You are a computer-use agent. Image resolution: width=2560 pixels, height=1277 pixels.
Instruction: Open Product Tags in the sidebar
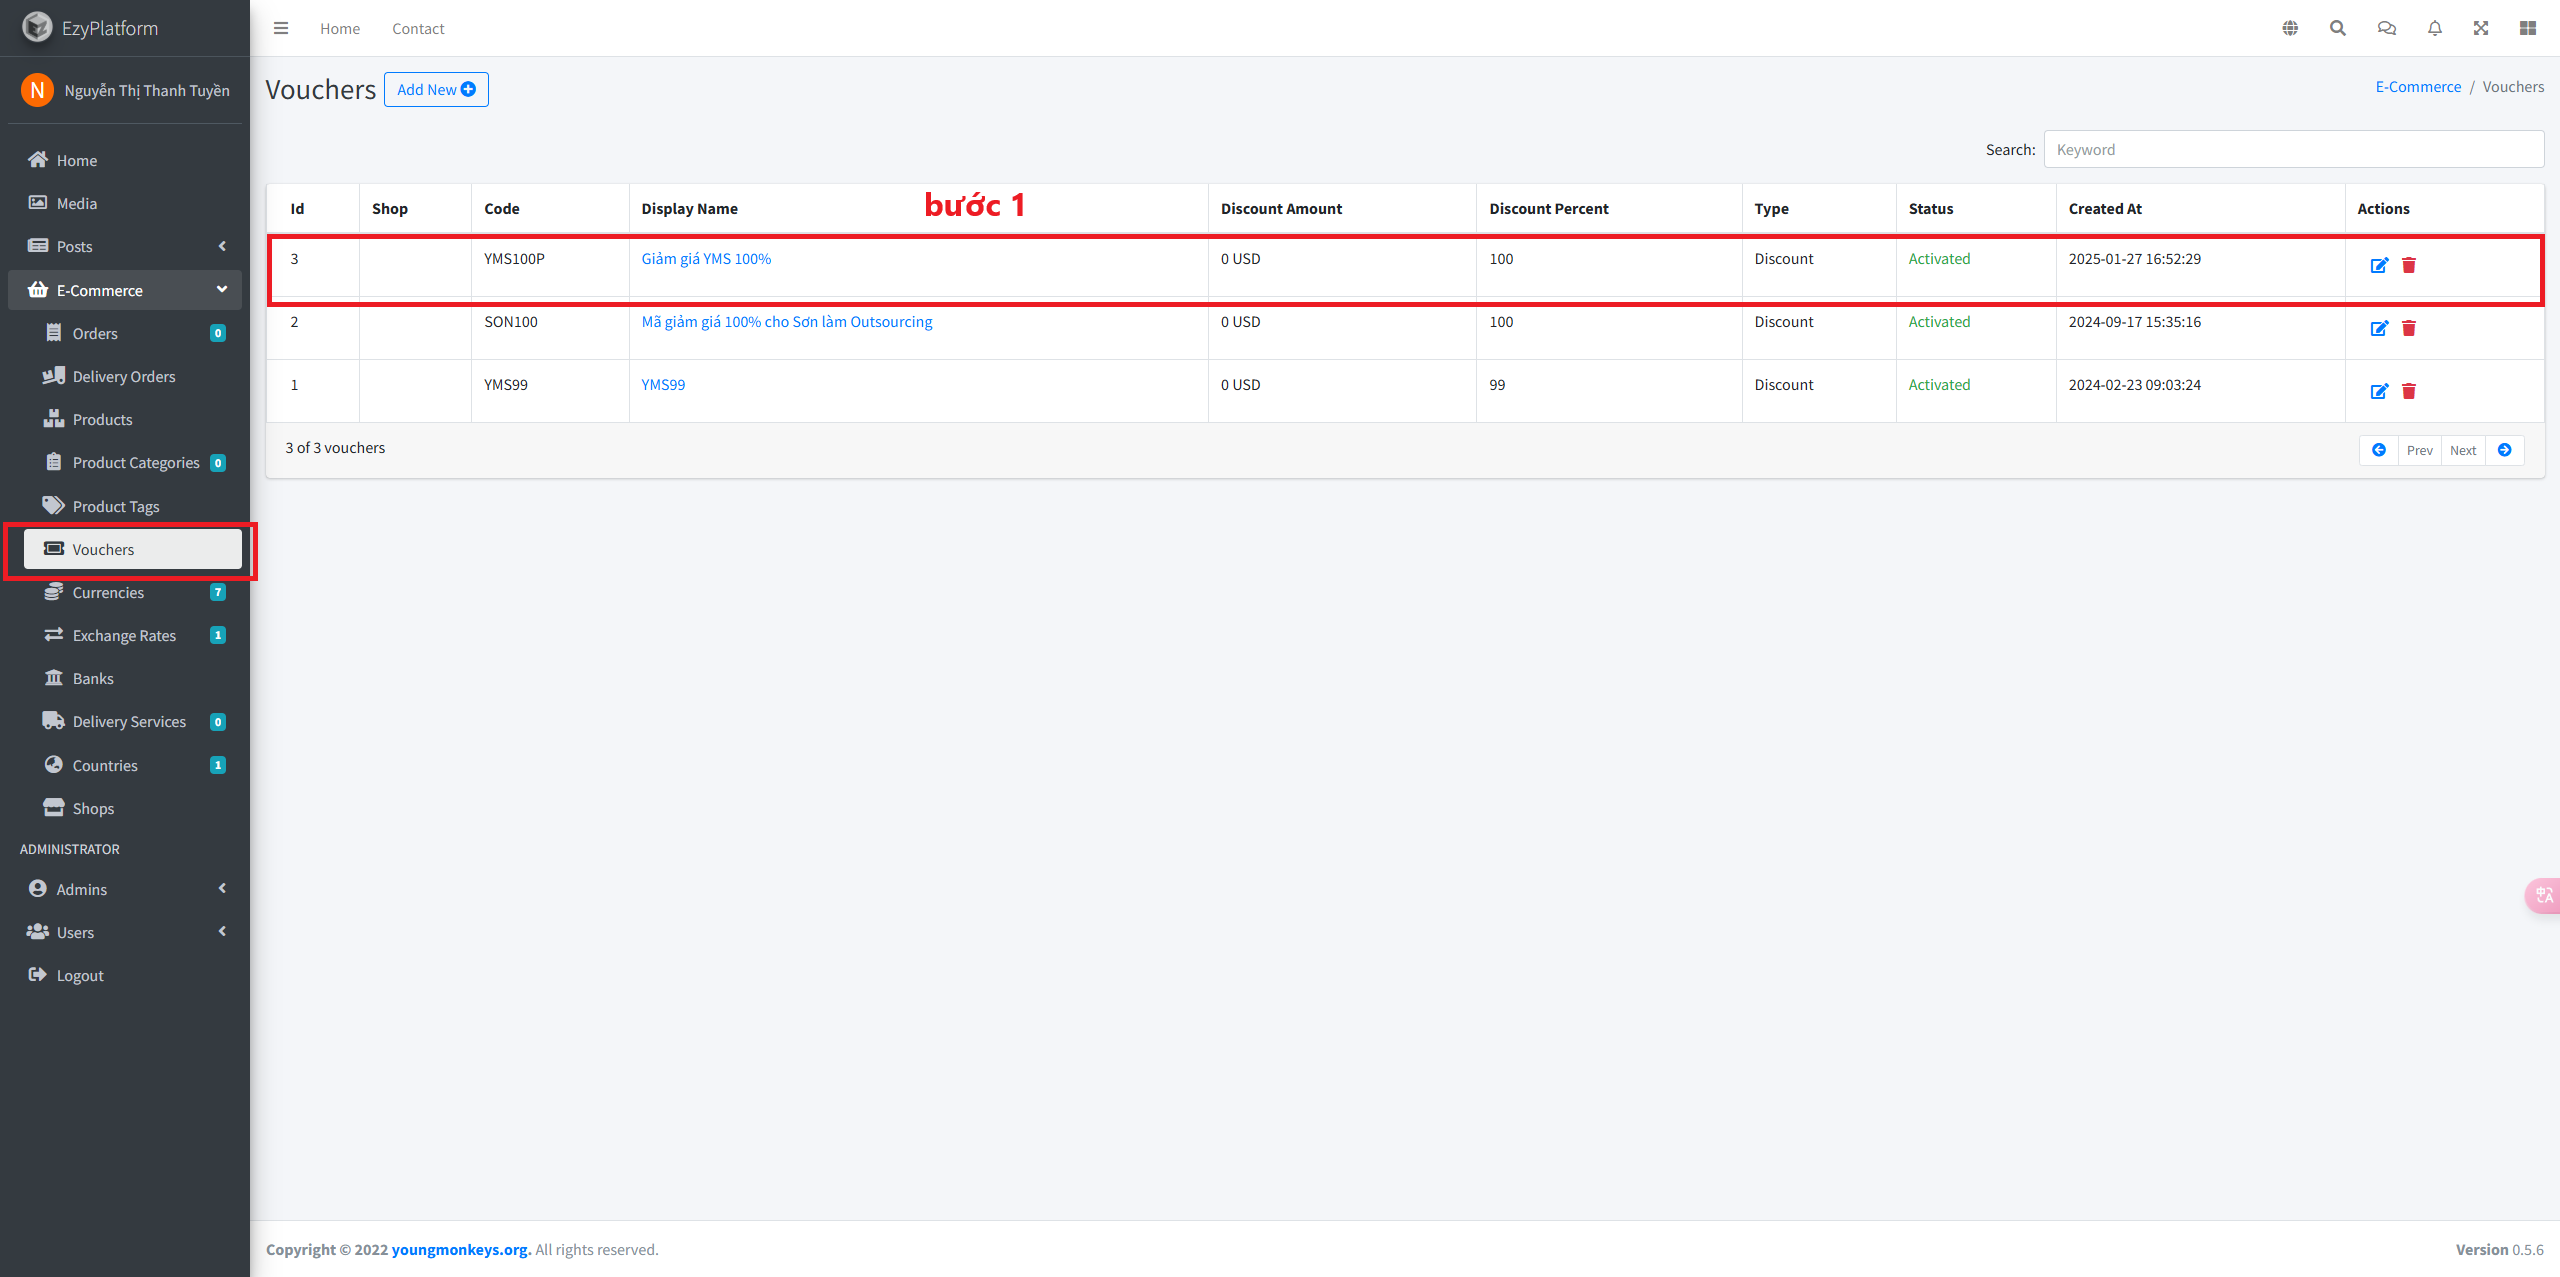point(133,506)
